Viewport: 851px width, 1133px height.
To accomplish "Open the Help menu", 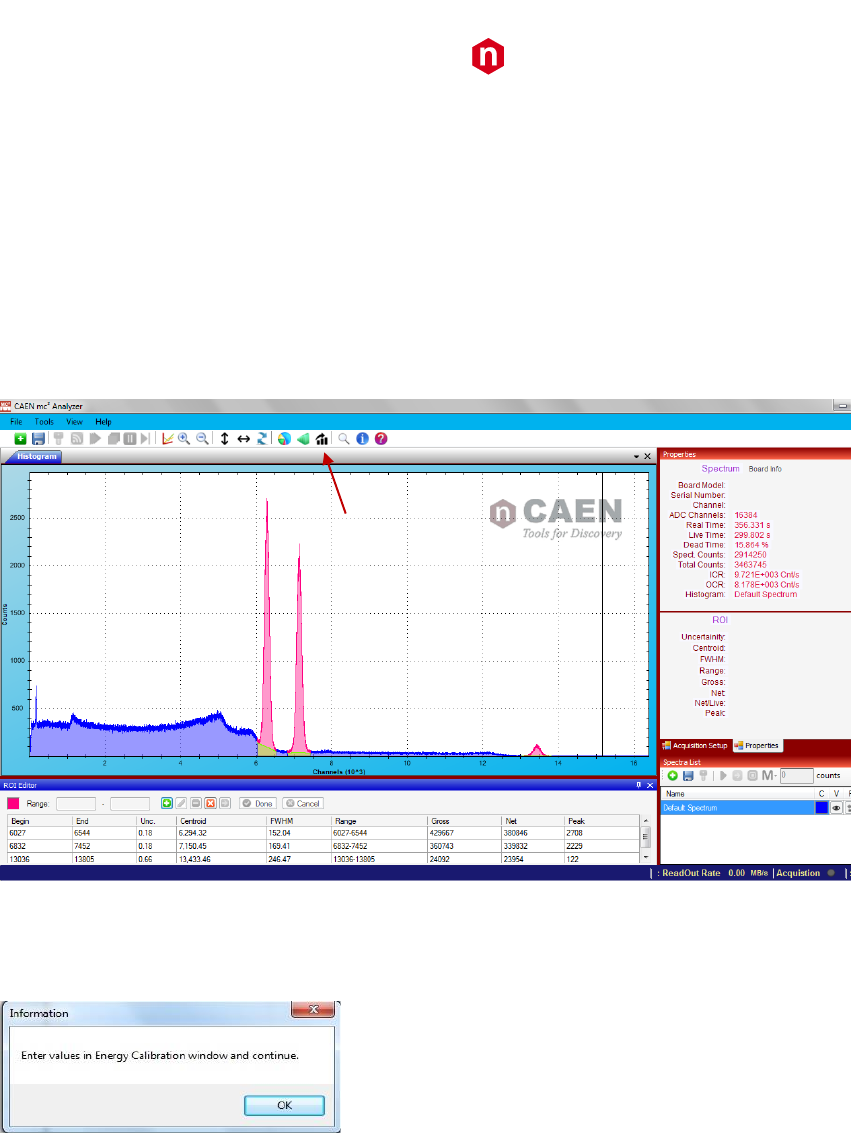I will click(103, 422).
